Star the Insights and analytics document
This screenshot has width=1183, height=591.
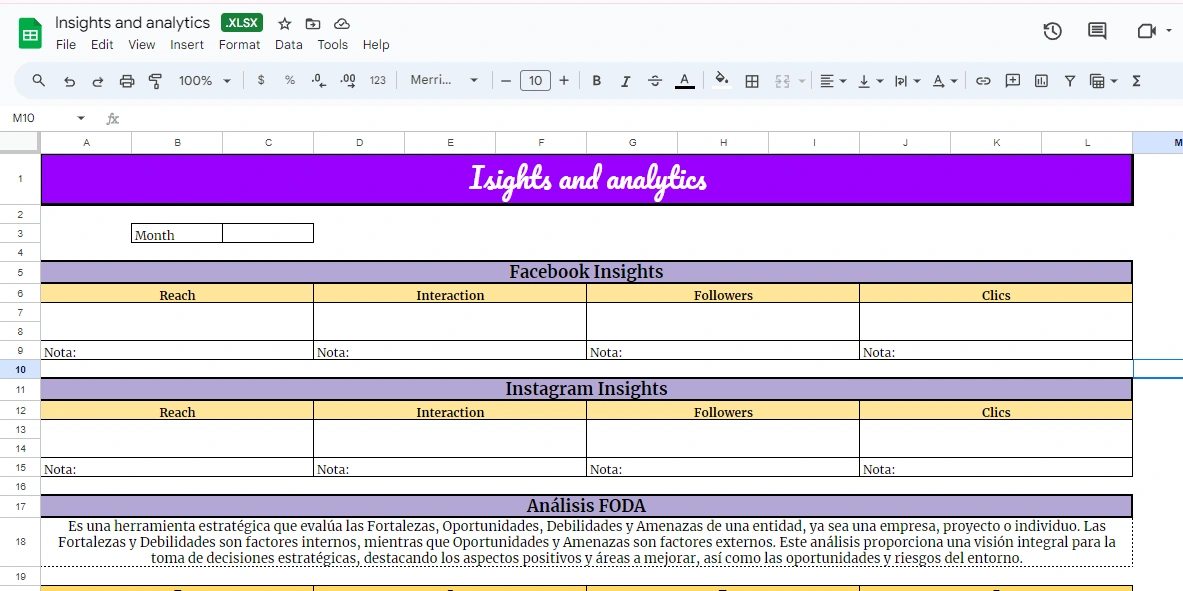coord(284,24)
